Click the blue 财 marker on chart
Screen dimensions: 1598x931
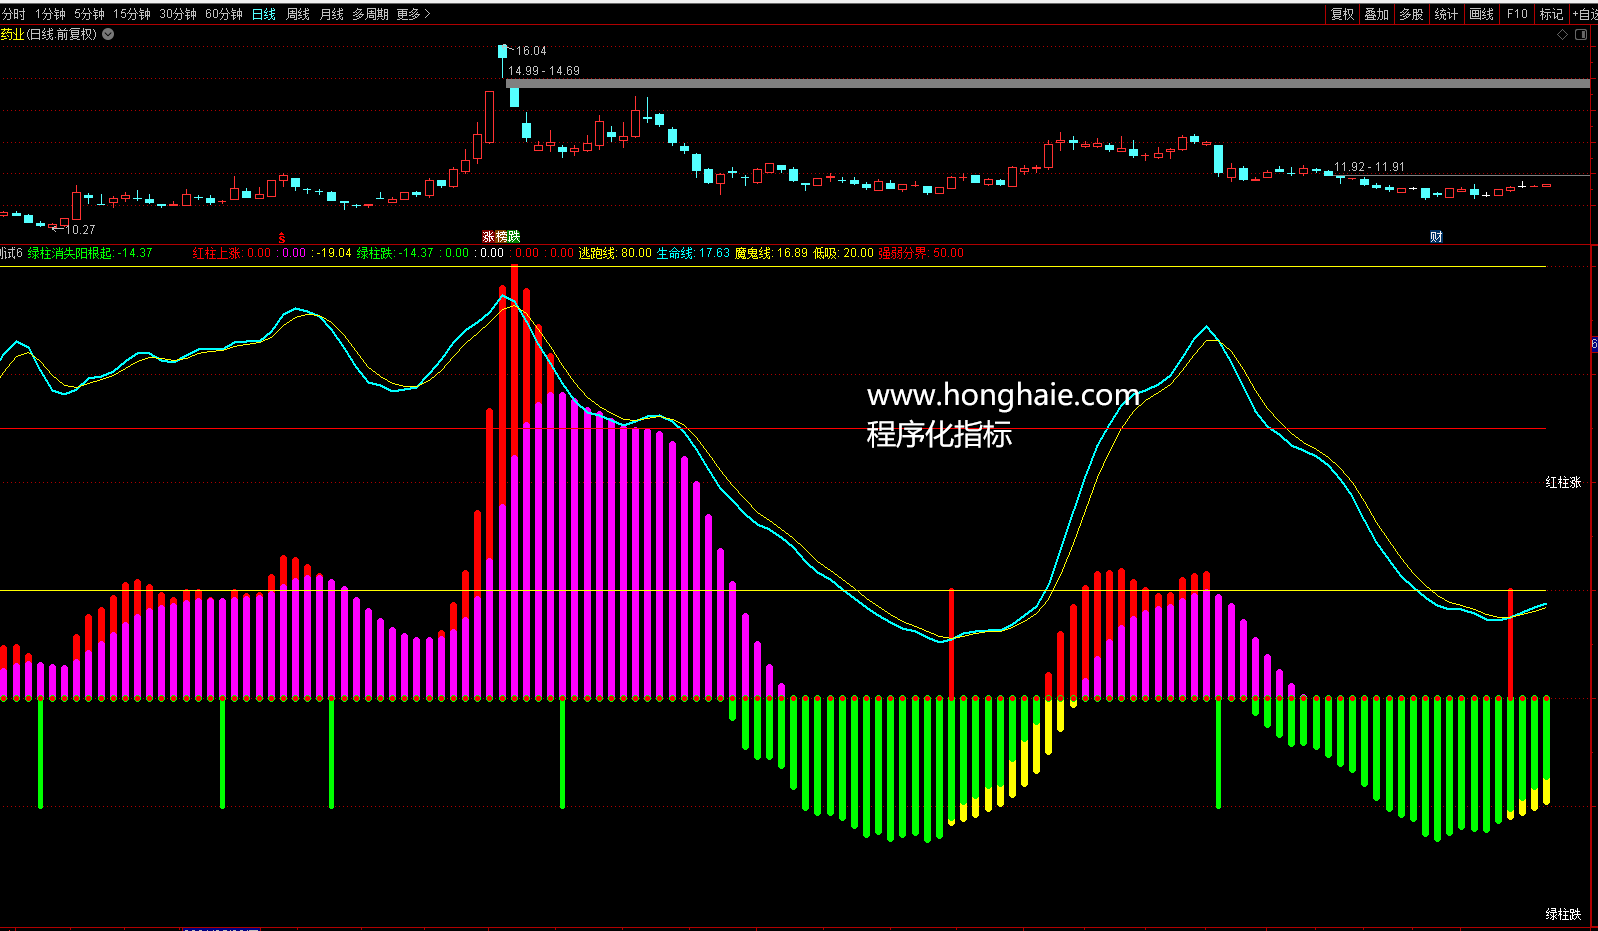[x=1436, y=237]
